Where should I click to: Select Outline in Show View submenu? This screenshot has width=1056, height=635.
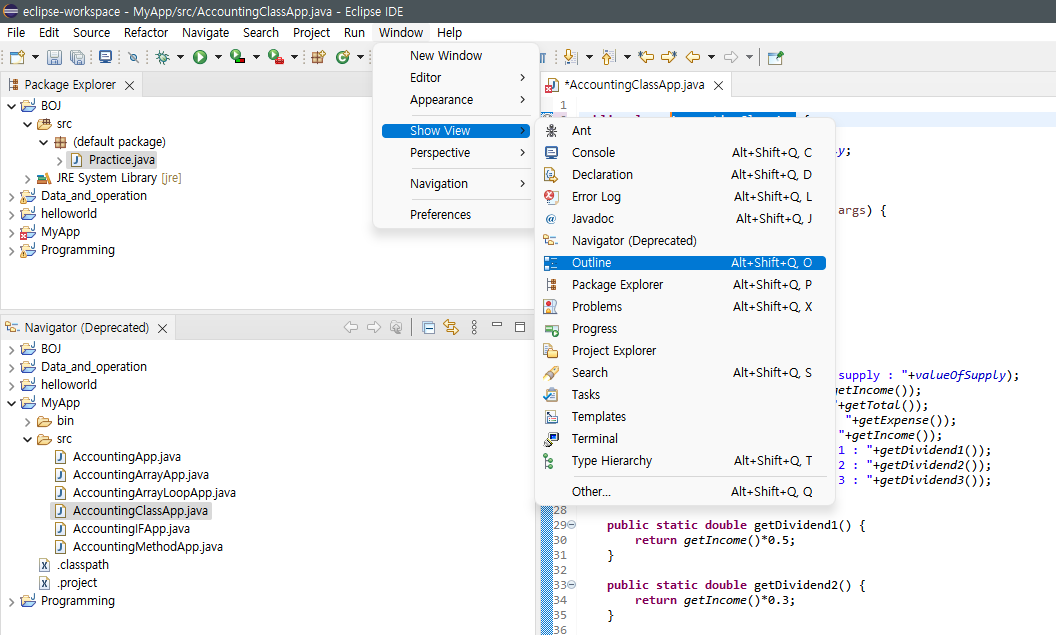point(684,263)
